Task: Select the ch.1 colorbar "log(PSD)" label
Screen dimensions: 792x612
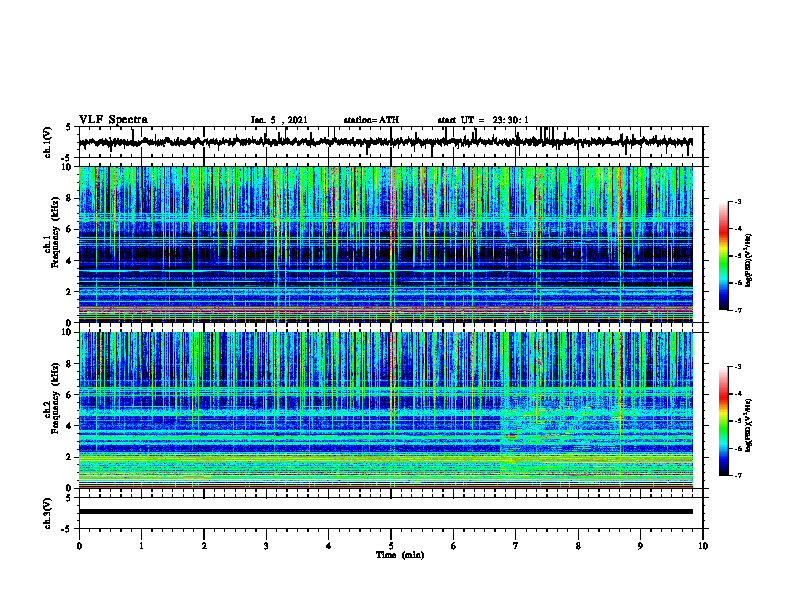Action: click(x=749, y=261)
